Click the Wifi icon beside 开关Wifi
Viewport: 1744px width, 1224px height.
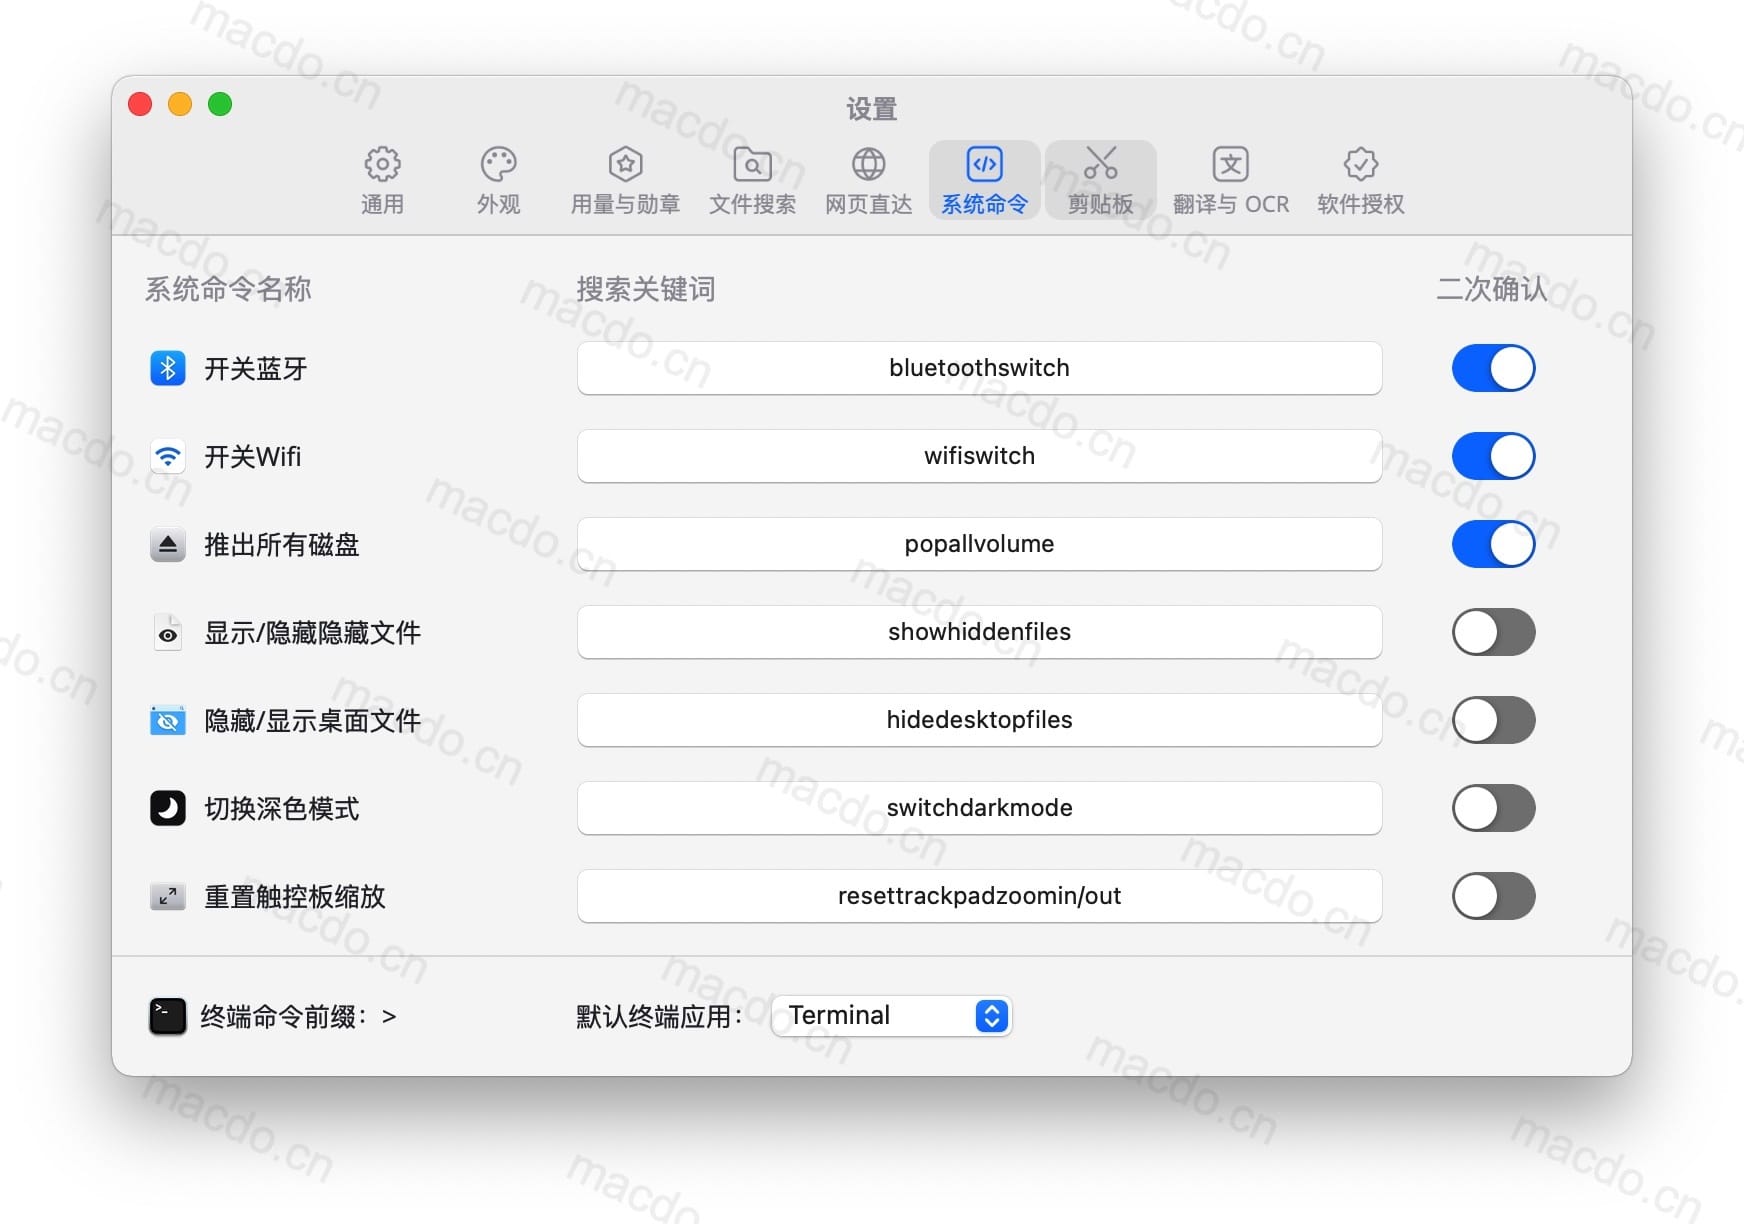click(x=168, y=456)
